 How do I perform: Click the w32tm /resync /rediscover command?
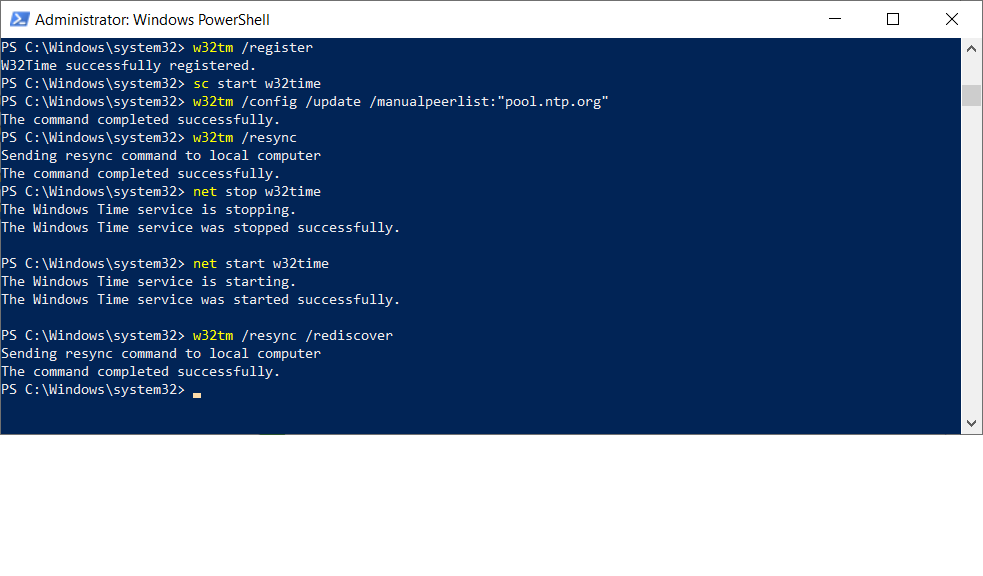[x=293, y=335]
